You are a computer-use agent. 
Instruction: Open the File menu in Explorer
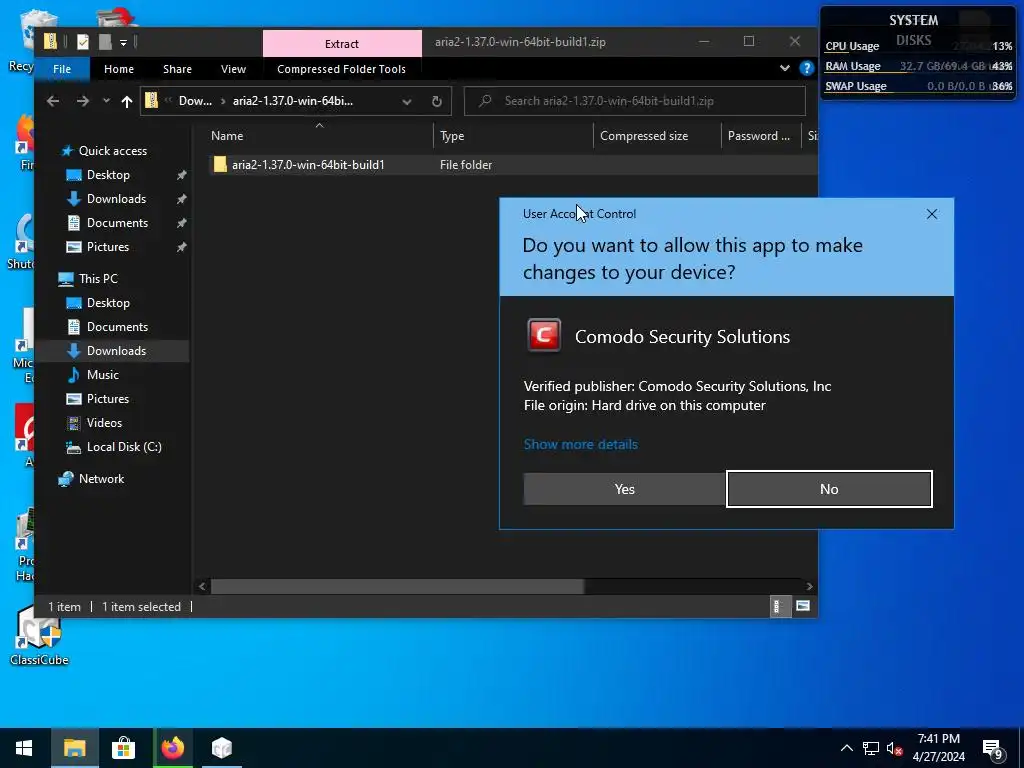[x=62, y=69]
